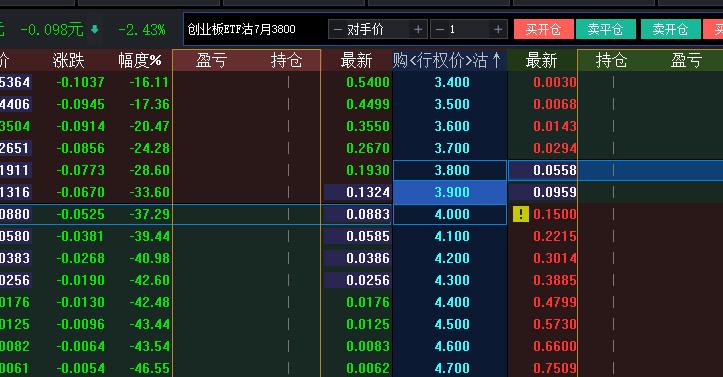The width and height of the screenshot is (723, 377).
Task: Click the quantity field showing 1
Action: tap(469, 29)
